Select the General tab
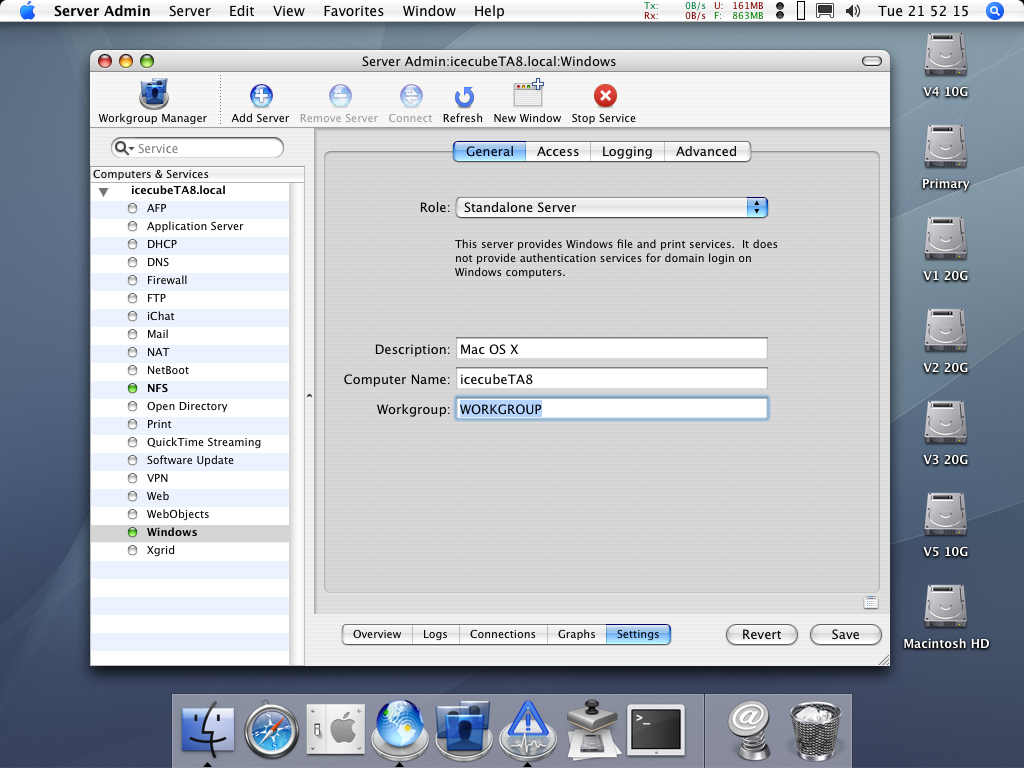This screenshot has height=768, width=1024. pos(490,152)
